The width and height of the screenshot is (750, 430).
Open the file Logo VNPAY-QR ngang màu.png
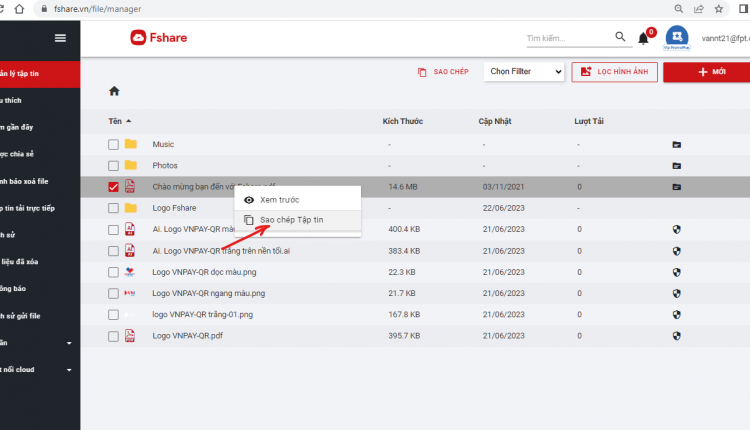(x=209, y=293)
